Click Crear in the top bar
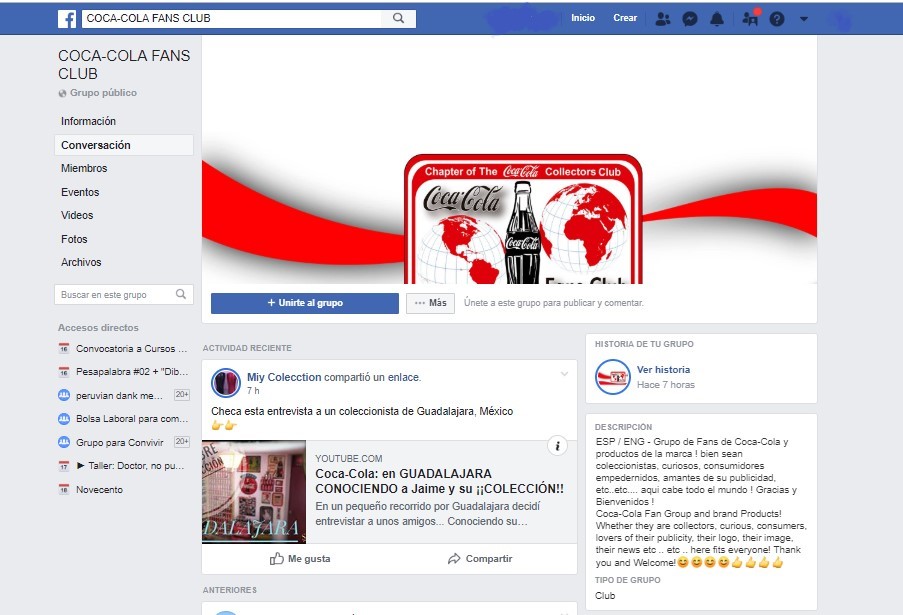 point(625,18)
